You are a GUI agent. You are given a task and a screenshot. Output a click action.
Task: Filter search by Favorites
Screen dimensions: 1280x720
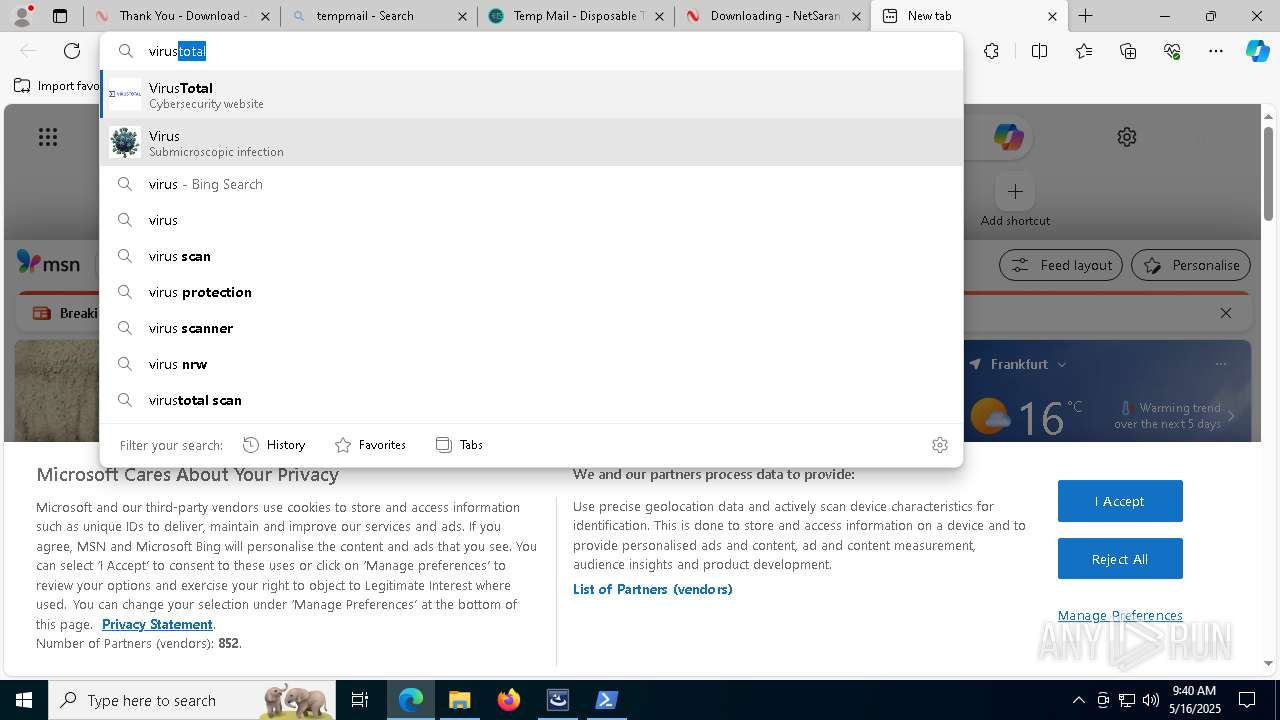pyautogui.click(x=370, y=445)
